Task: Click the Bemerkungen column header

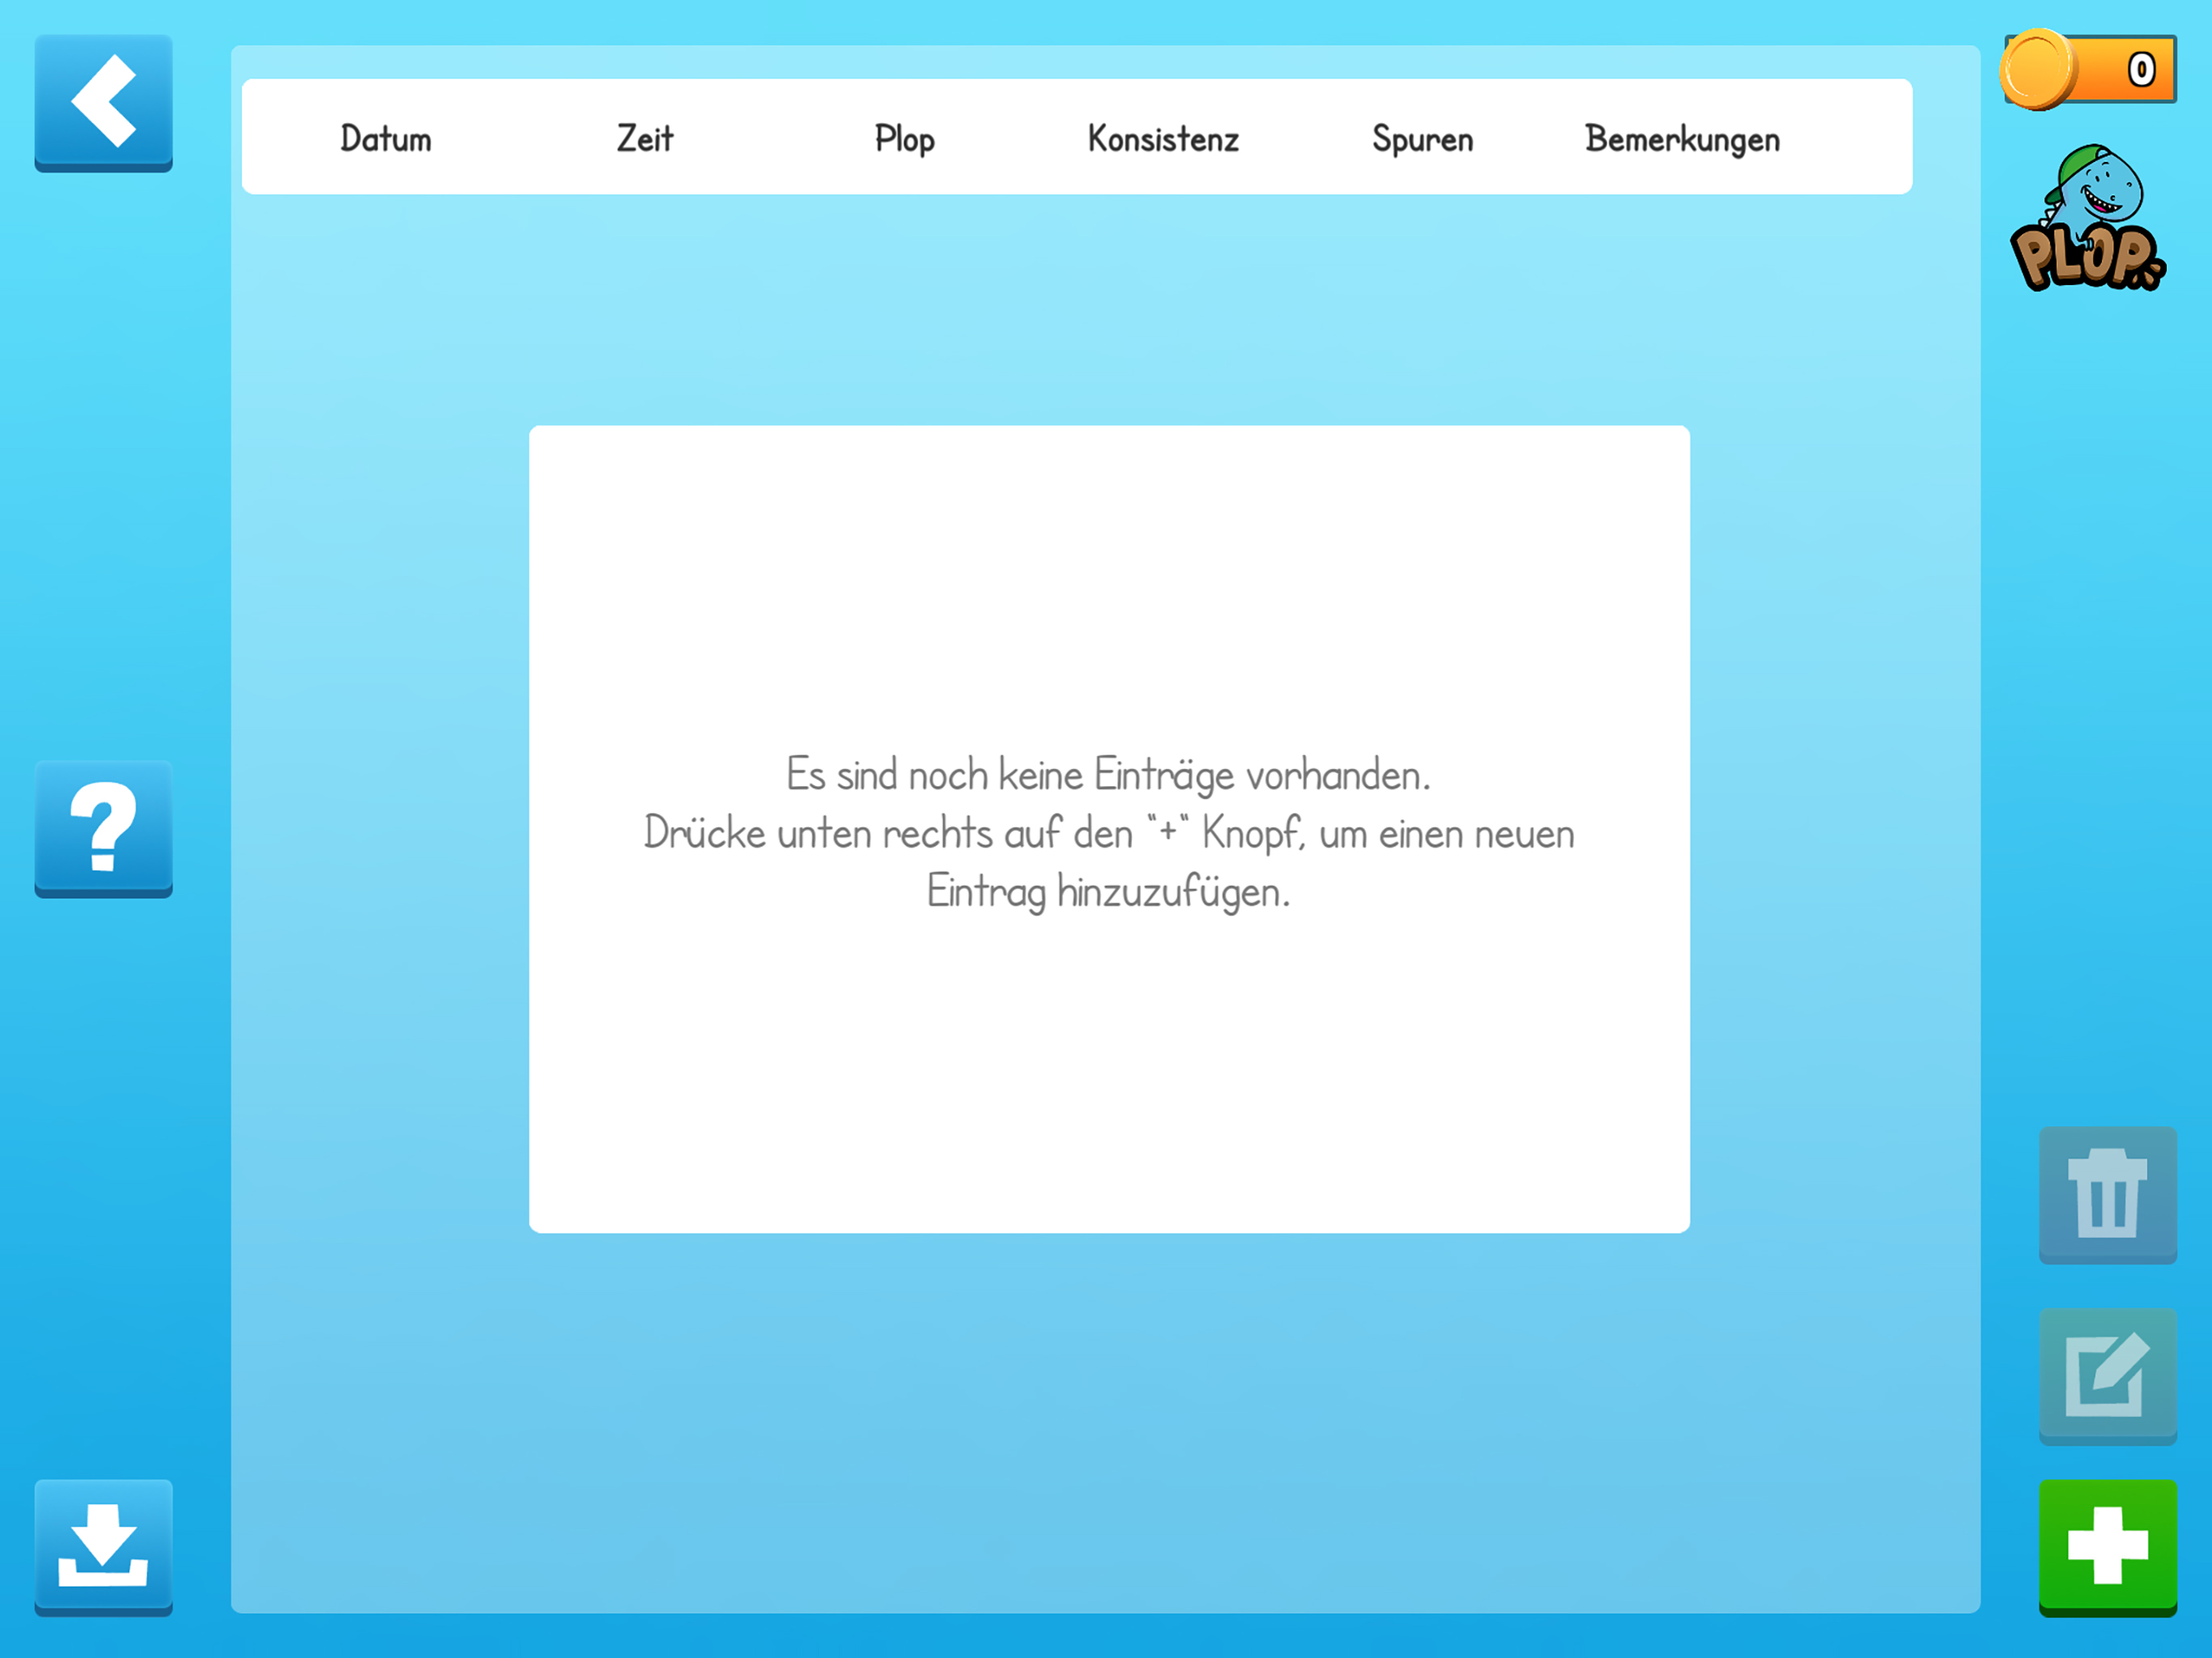Action: pyautogui.click(x=1682, y=139)
